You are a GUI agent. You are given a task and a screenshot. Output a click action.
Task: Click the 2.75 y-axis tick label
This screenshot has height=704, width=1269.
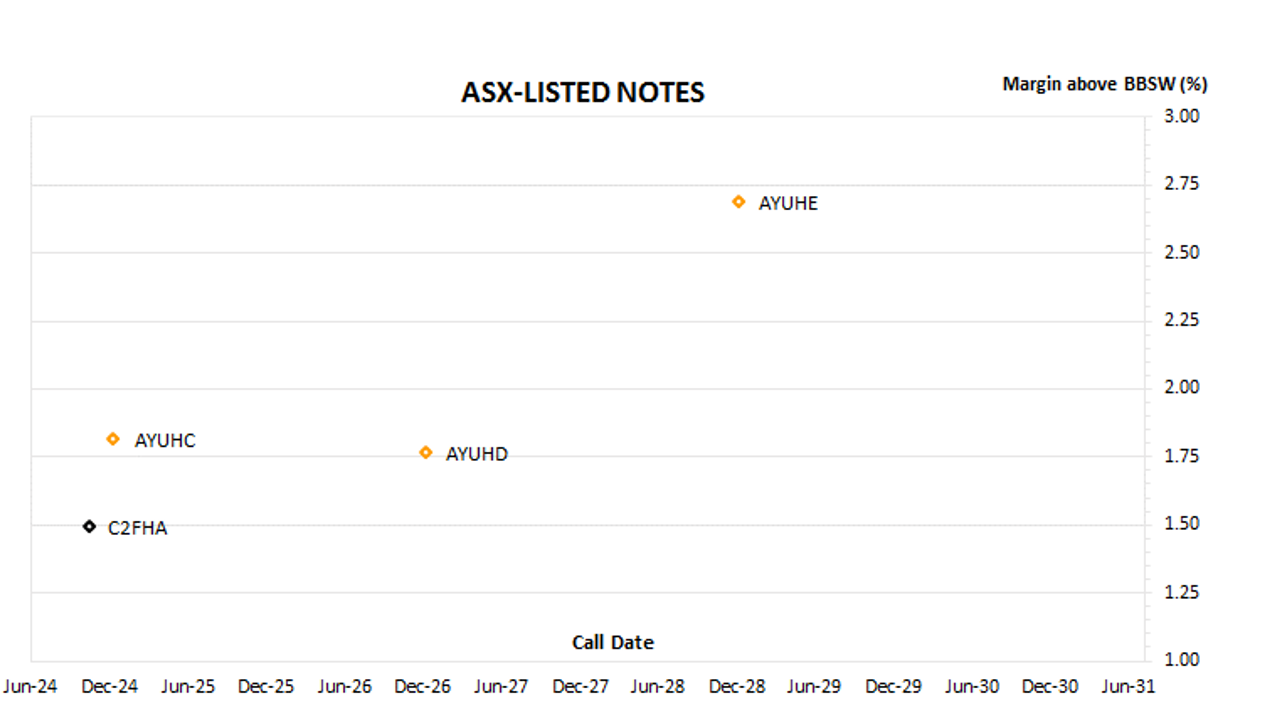(x=1181, y=184)
